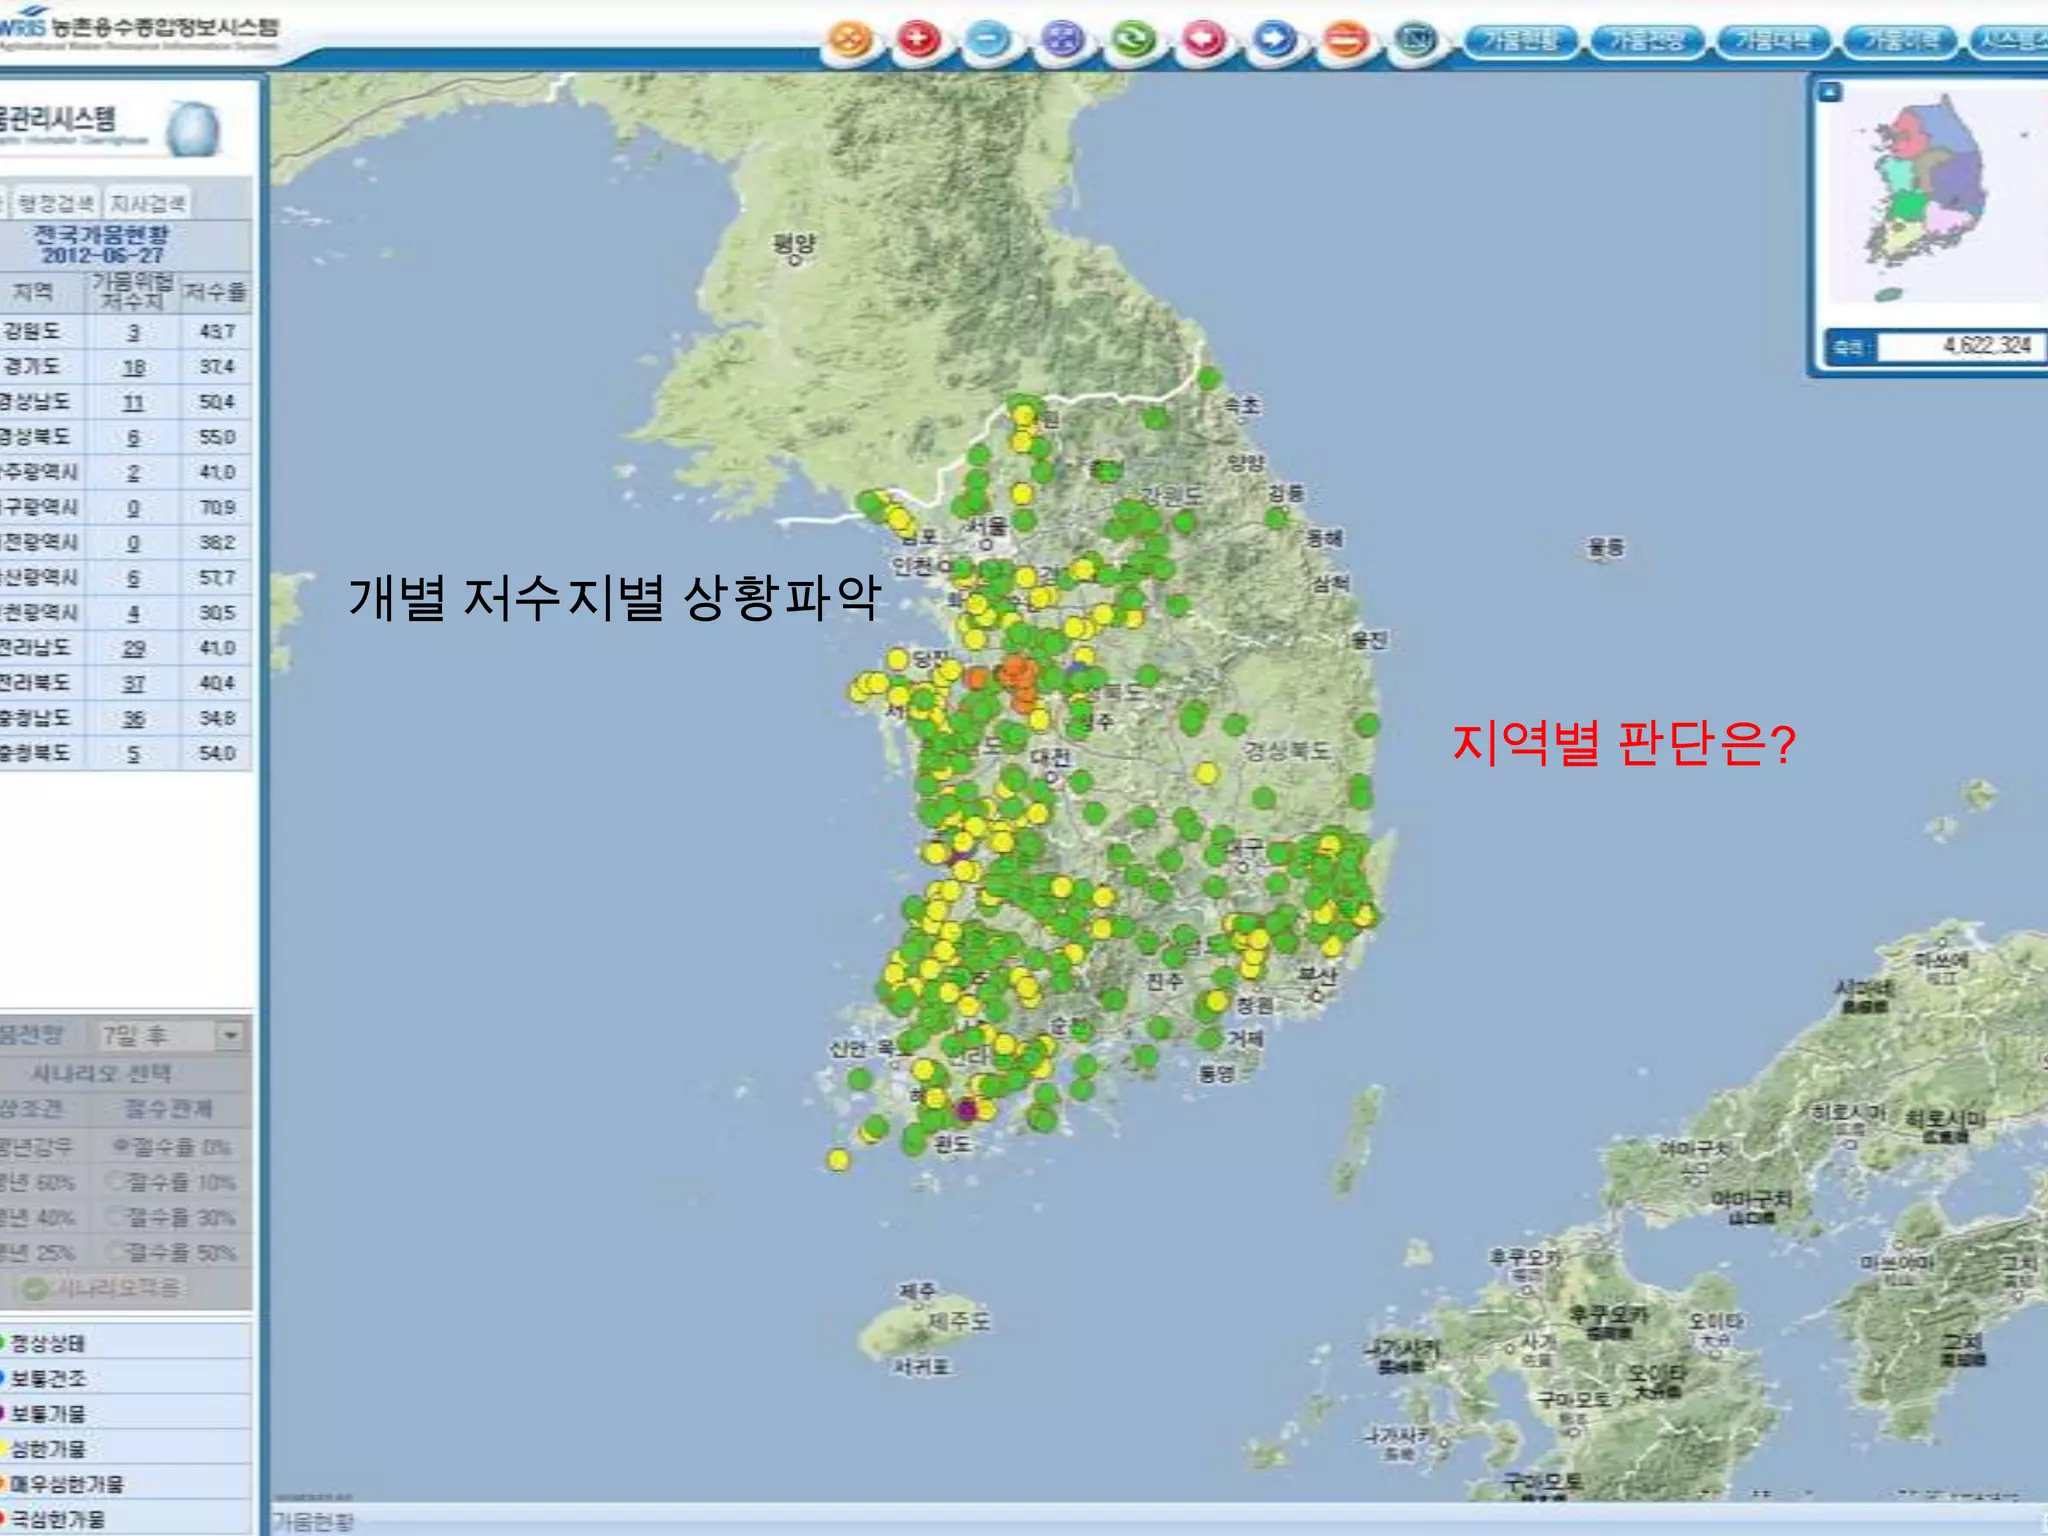
Task: Click the scale input field showing 4,622,324
Action: click(1961, 346)
